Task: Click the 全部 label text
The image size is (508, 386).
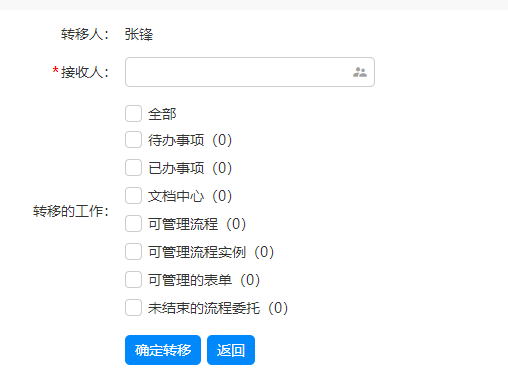Action: [x=162, y=114]
